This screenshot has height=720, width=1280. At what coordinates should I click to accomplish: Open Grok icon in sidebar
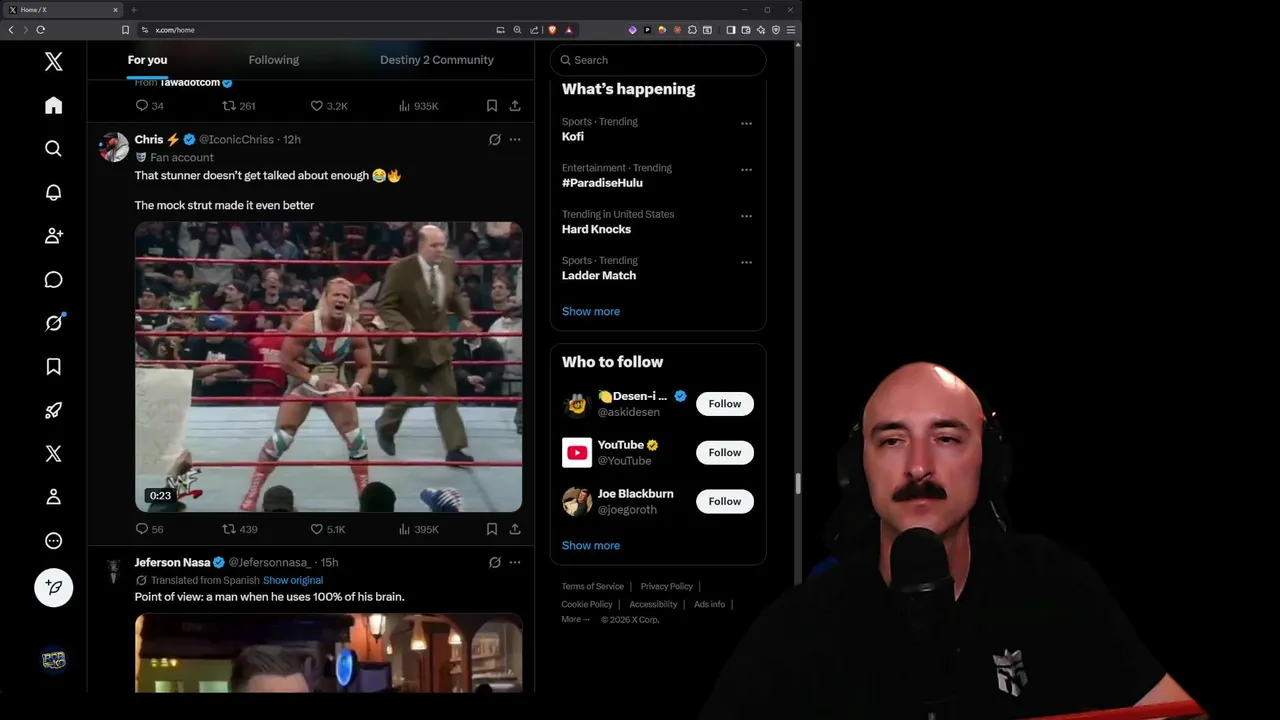point(54,323)
